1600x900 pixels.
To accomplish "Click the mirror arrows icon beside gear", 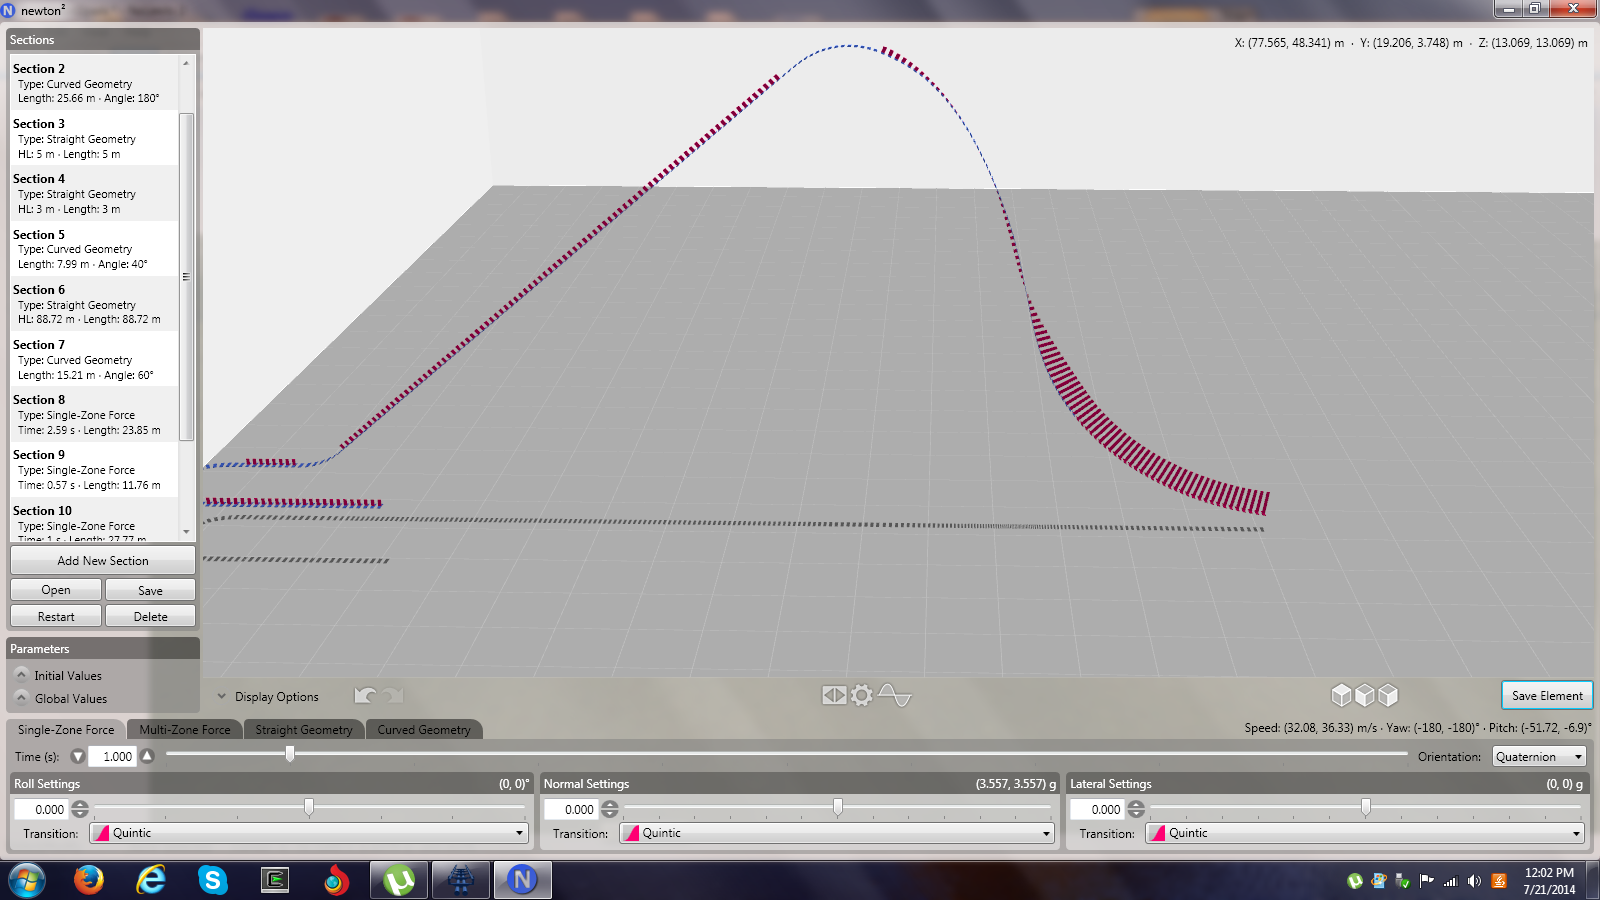I will click(834, 695).
